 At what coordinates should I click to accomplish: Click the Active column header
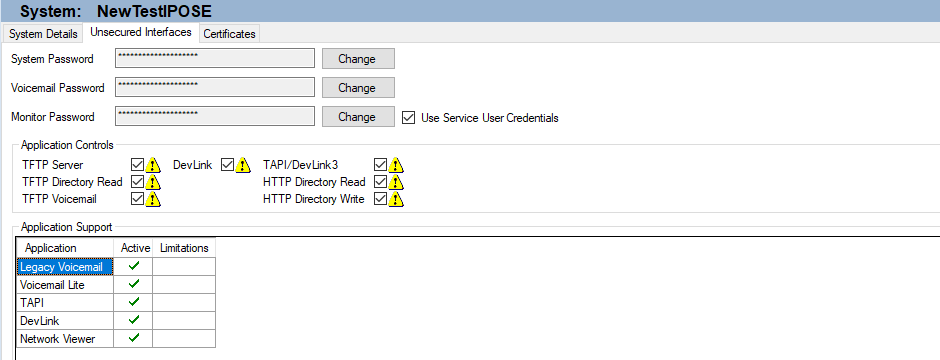point(133,247)
